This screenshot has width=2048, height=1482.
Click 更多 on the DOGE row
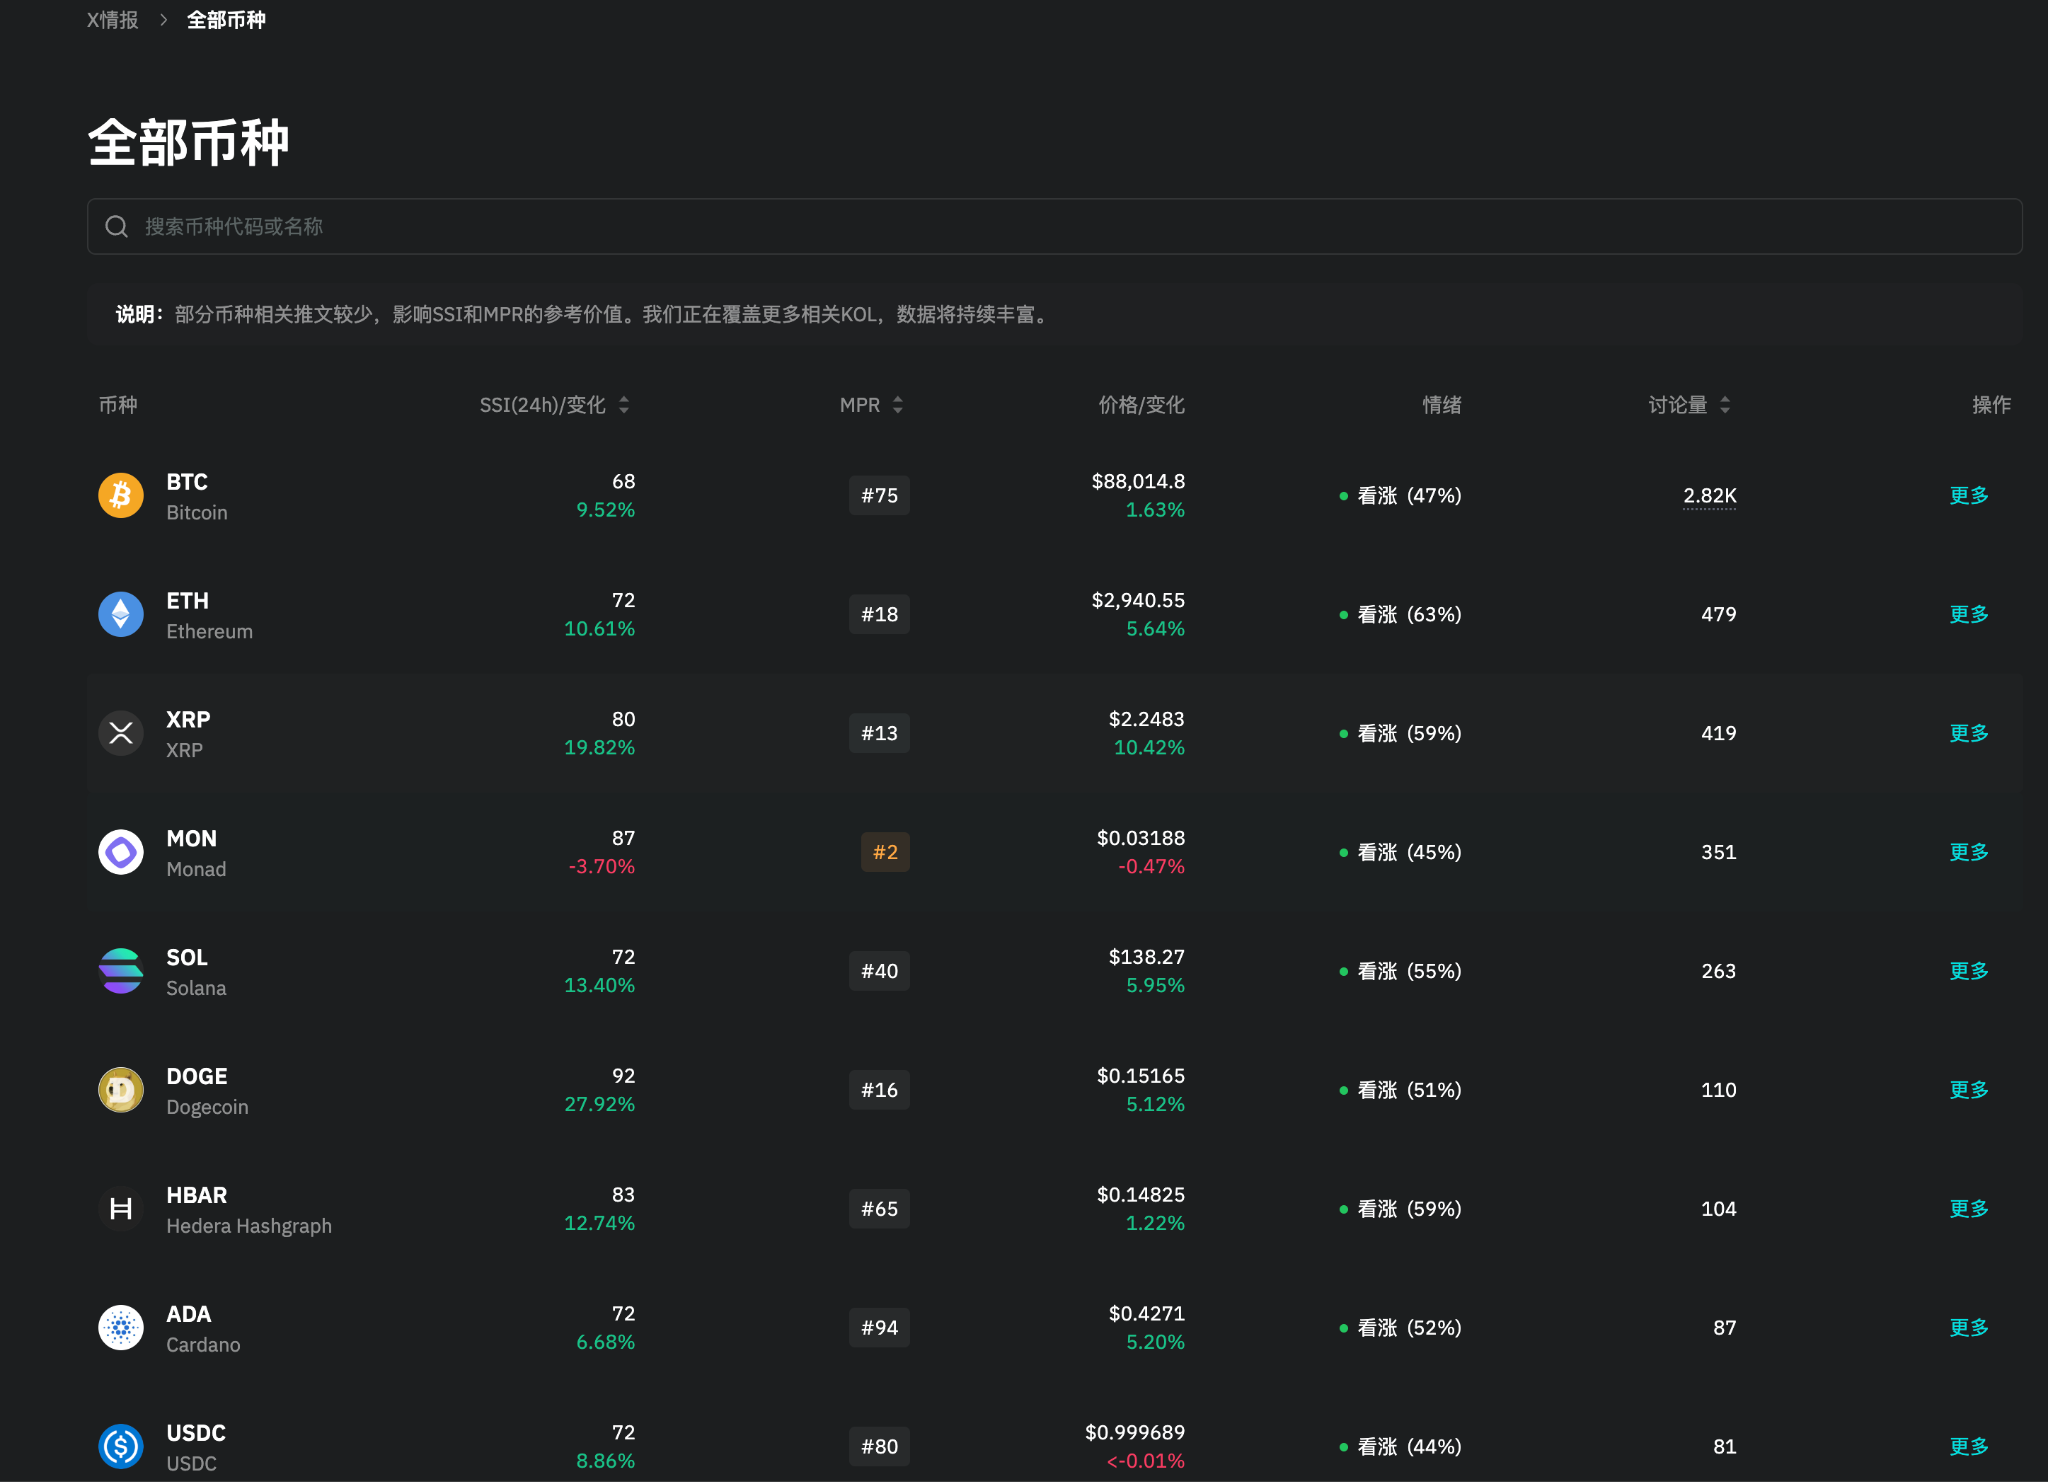point(1967,1089)
